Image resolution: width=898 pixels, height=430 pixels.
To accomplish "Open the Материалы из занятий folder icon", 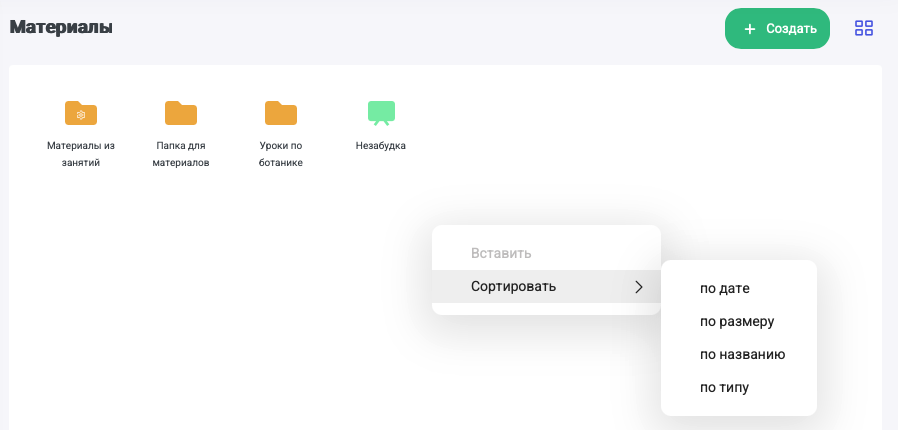I will (x=81, y=113).
